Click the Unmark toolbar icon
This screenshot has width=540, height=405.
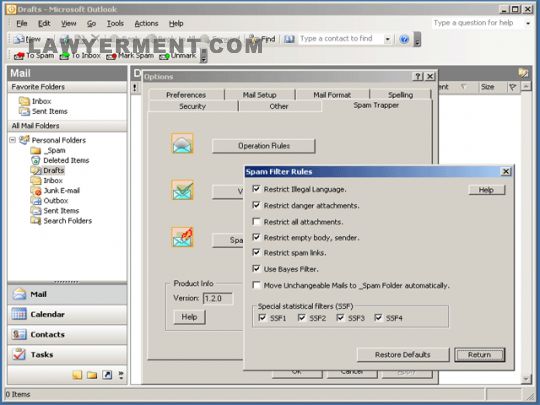pyautogui.click(x=165, y=56)
